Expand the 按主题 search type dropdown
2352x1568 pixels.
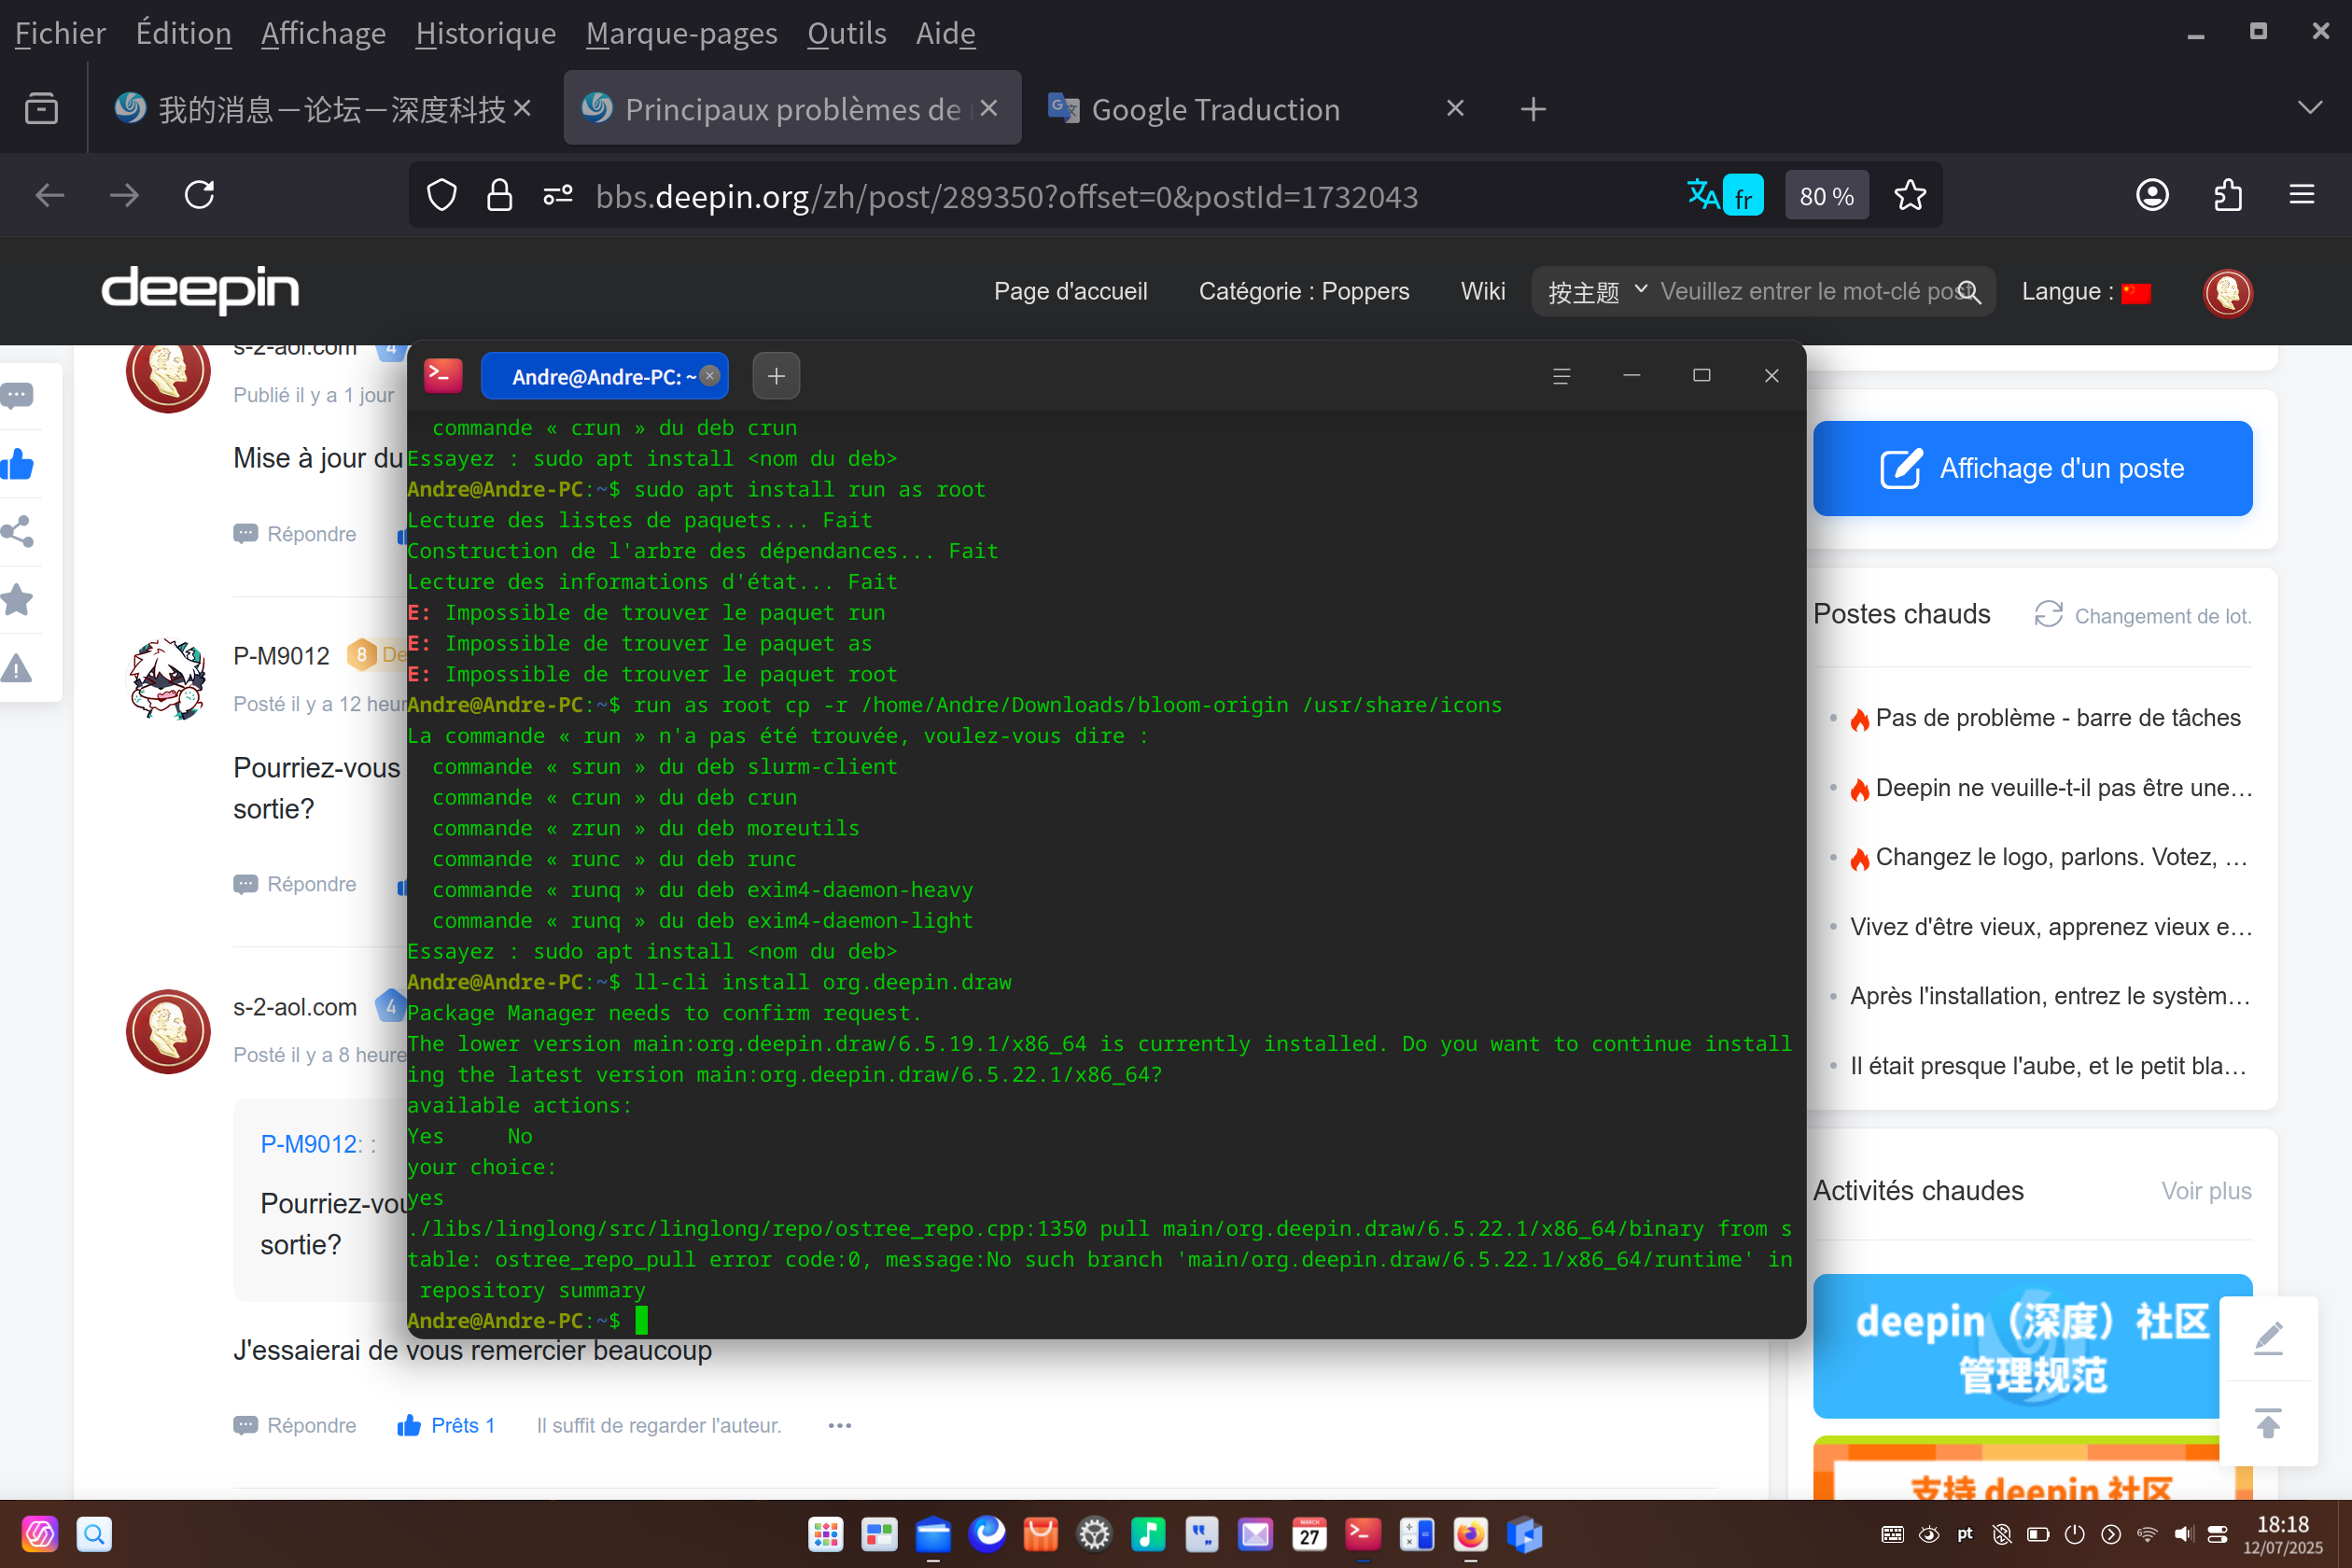point(1597,292)
